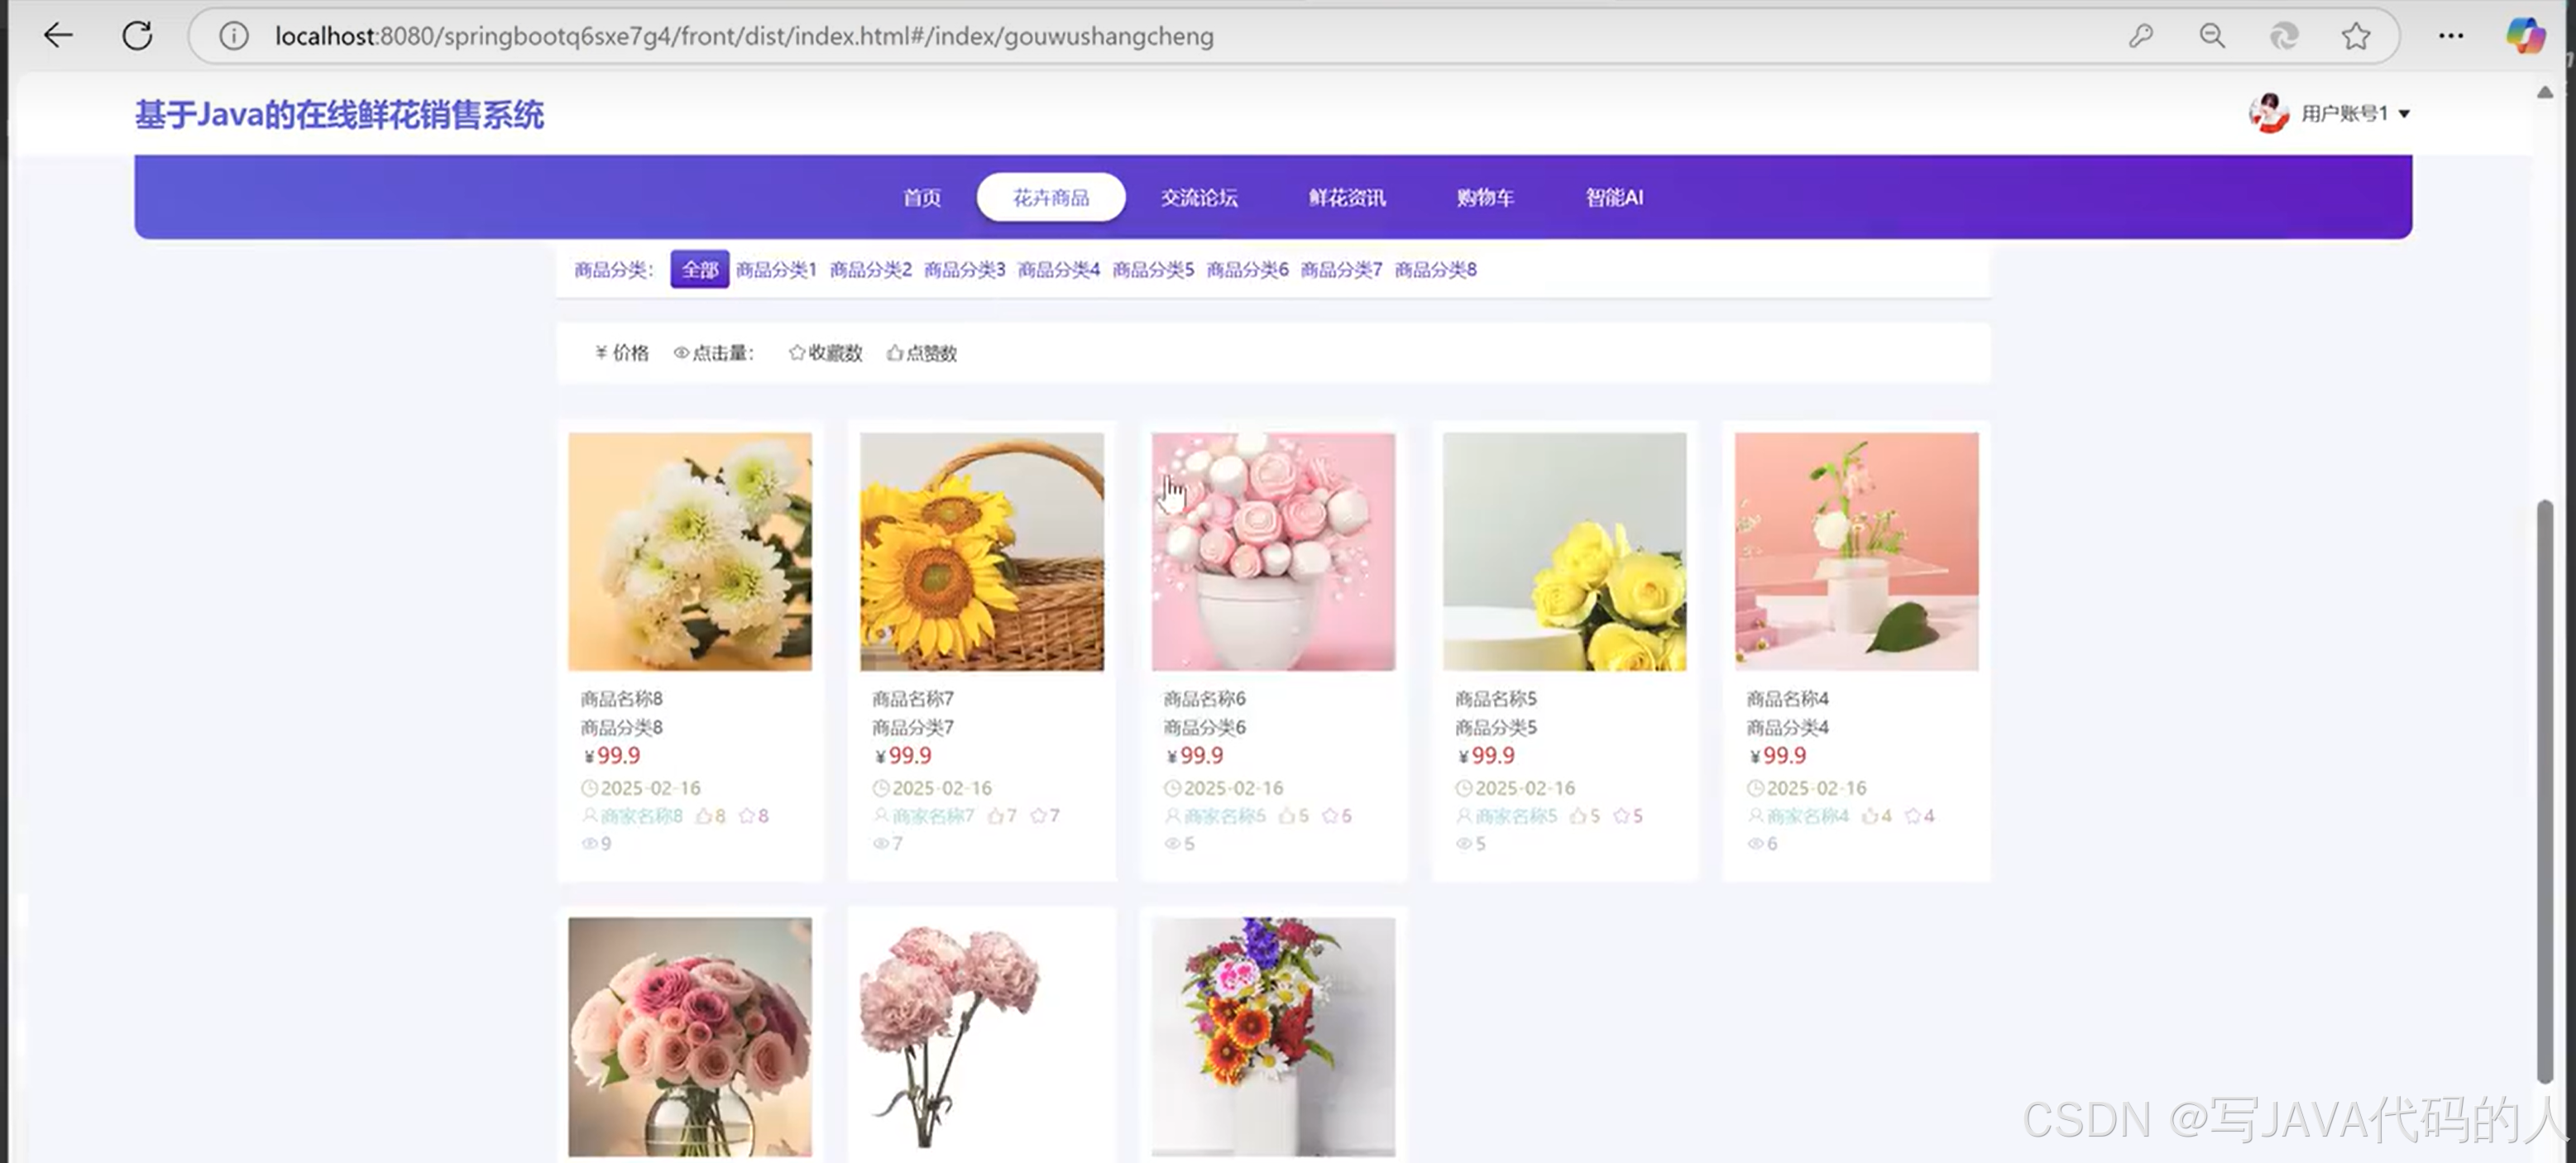The height and width of the screenshot is (1163, 2576).
Task: Click the zoom magnifier icon in address bar
Action: pos(2212,36)
